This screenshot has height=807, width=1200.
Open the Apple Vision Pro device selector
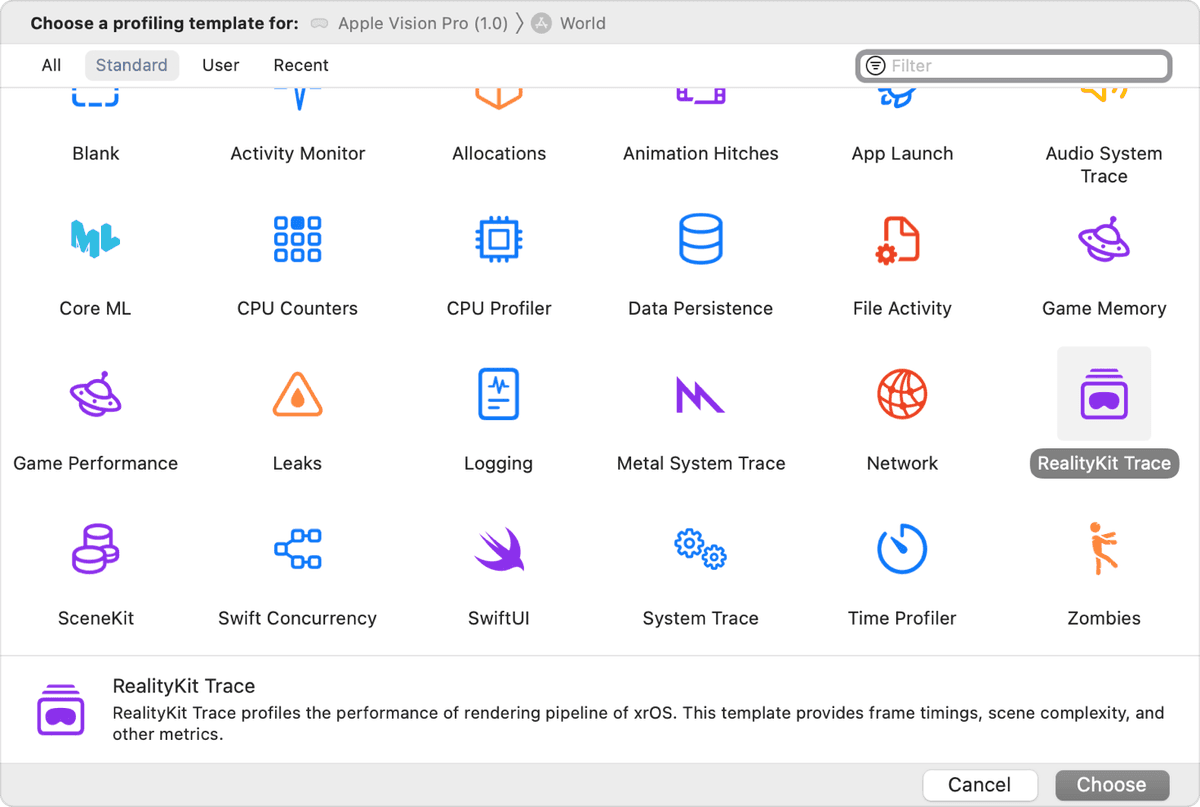point(410,23)
